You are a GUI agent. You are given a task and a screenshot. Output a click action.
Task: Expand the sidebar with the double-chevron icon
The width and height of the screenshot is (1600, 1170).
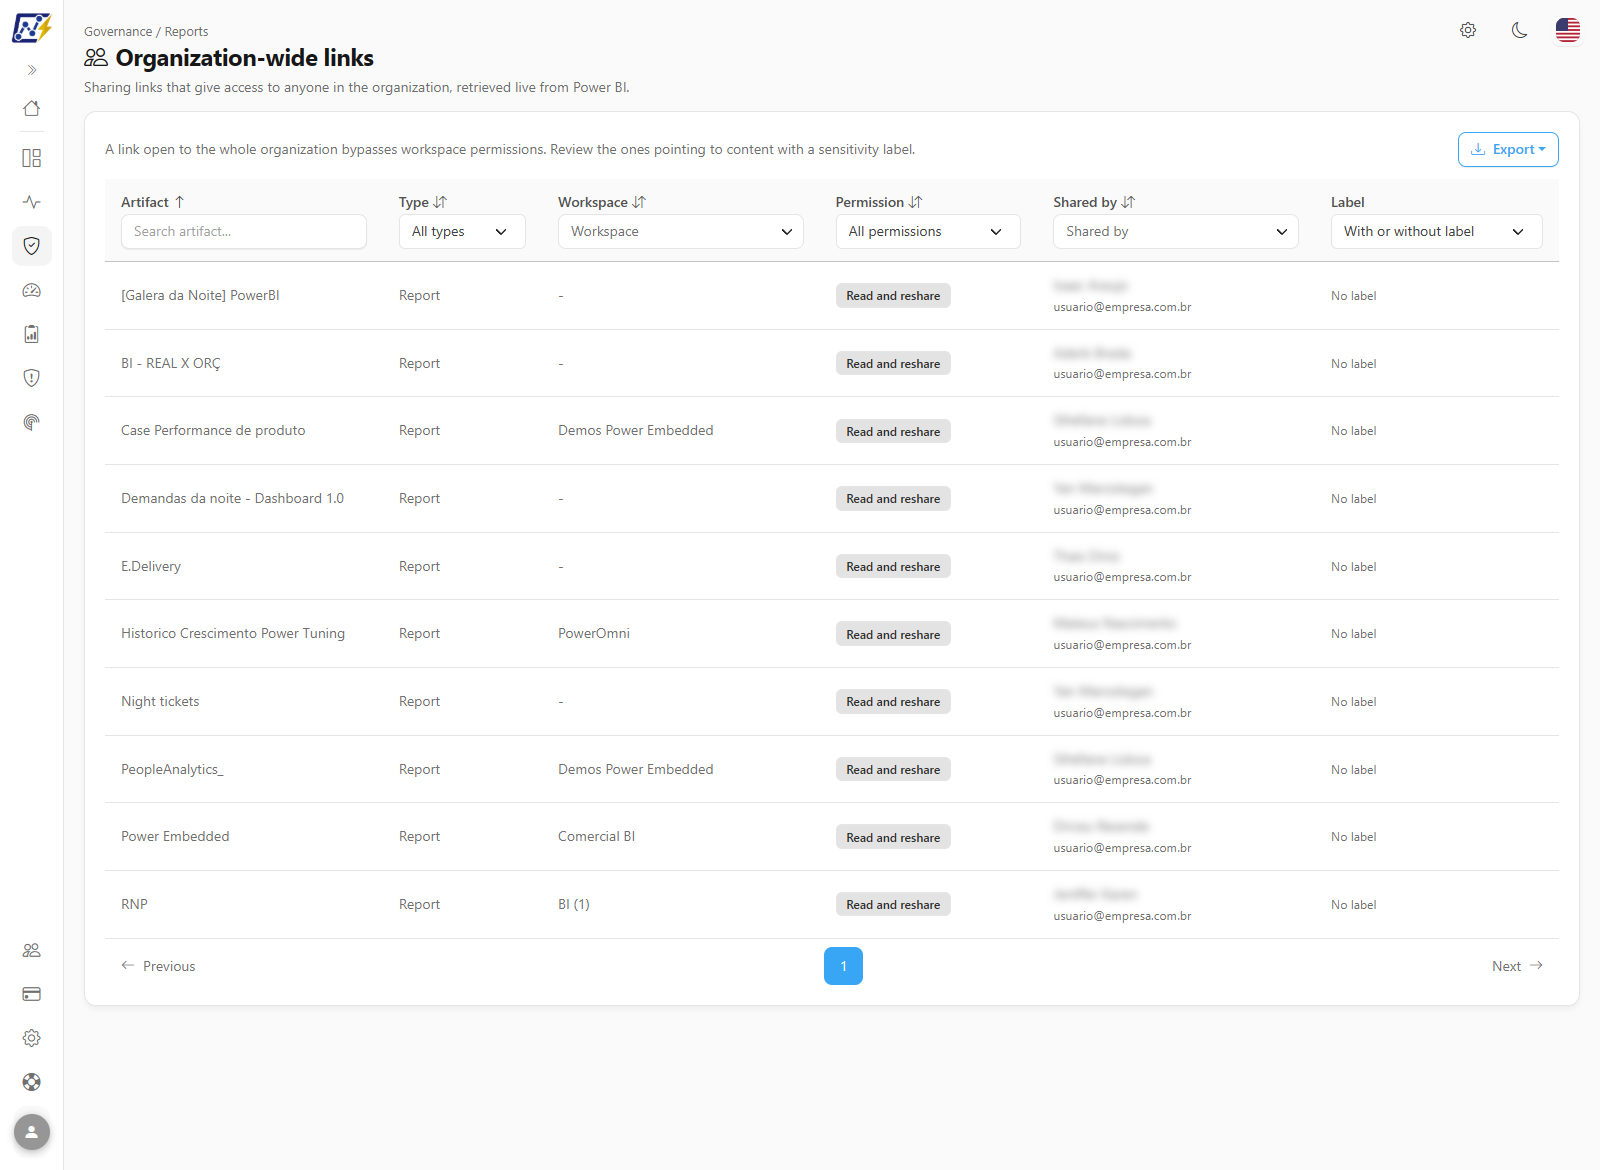[x=32, y=70]
